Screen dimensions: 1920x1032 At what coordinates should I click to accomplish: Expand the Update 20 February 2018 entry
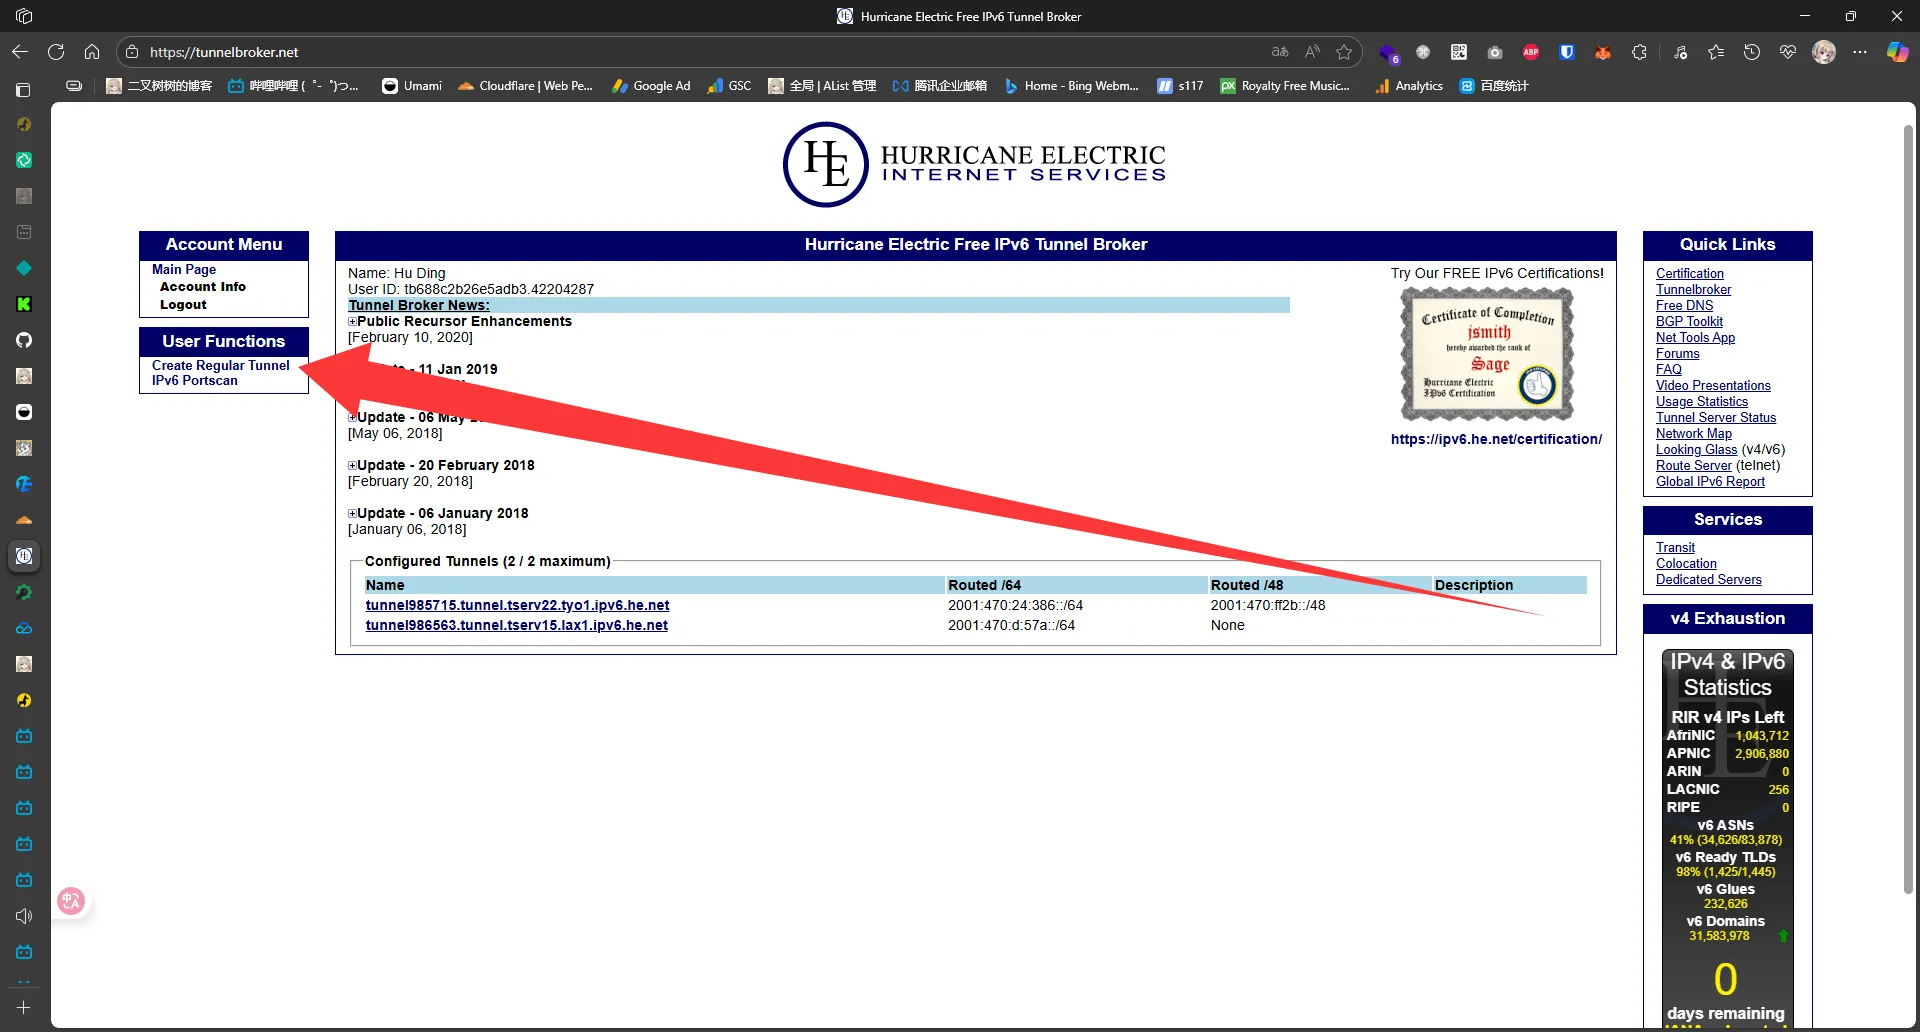(x=352, y=466)
